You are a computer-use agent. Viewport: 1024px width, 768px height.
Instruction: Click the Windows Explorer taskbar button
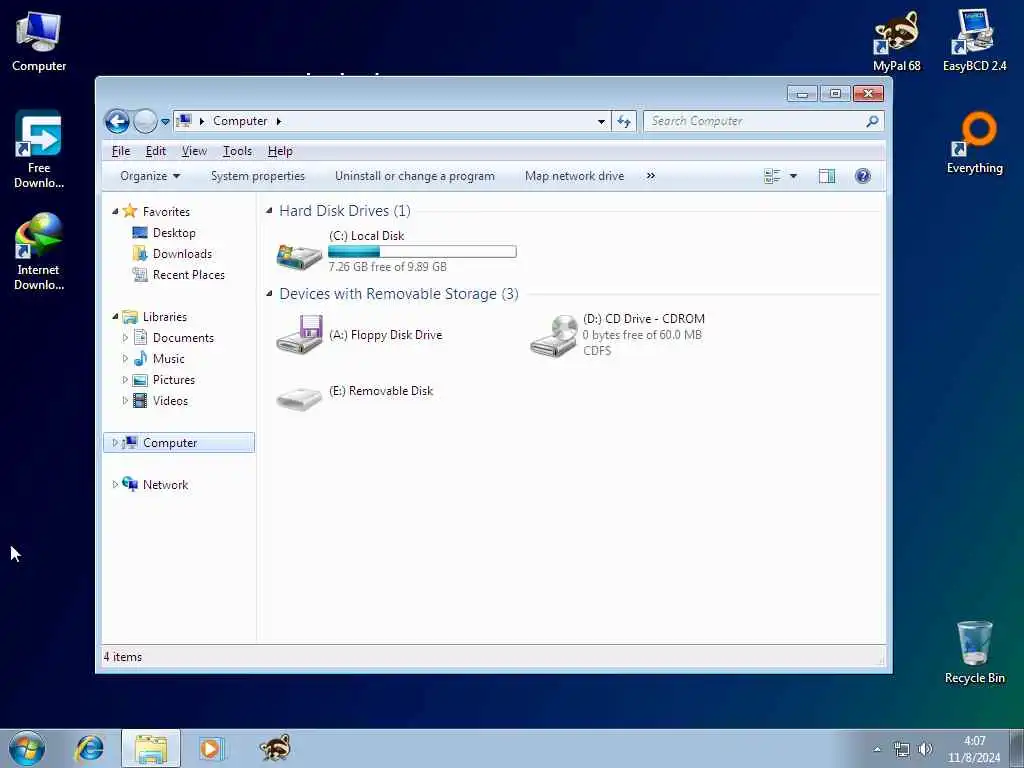(151, 748)
